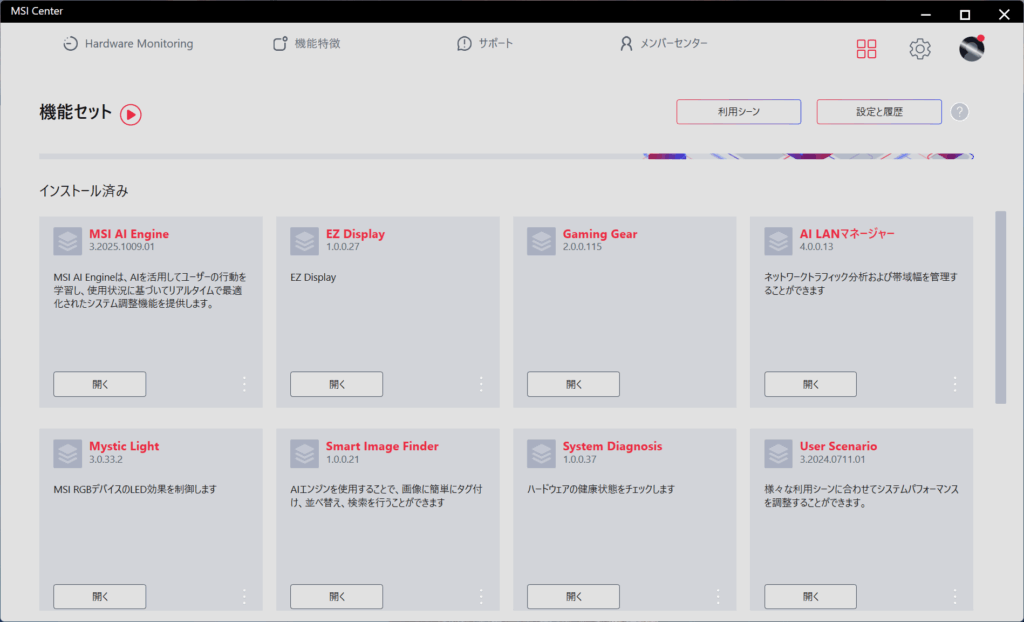Click the Gaming Gear stack icon

(541, 241)
